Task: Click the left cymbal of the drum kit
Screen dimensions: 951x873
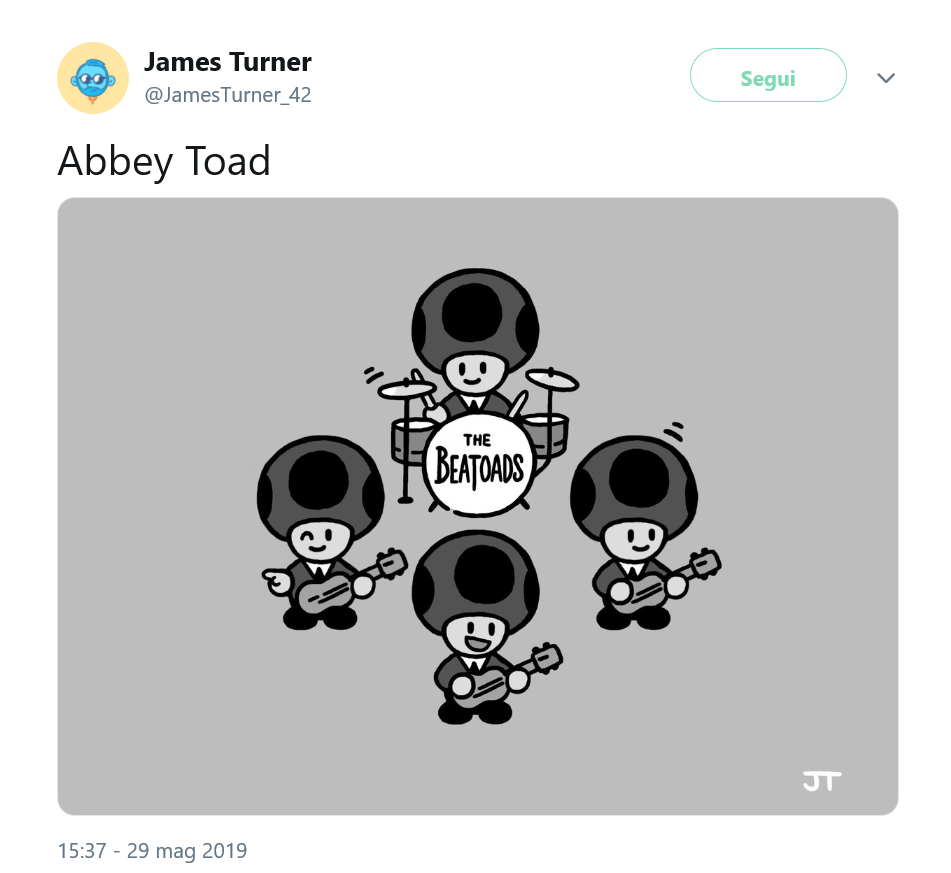Action: click(x=406, y=389)
